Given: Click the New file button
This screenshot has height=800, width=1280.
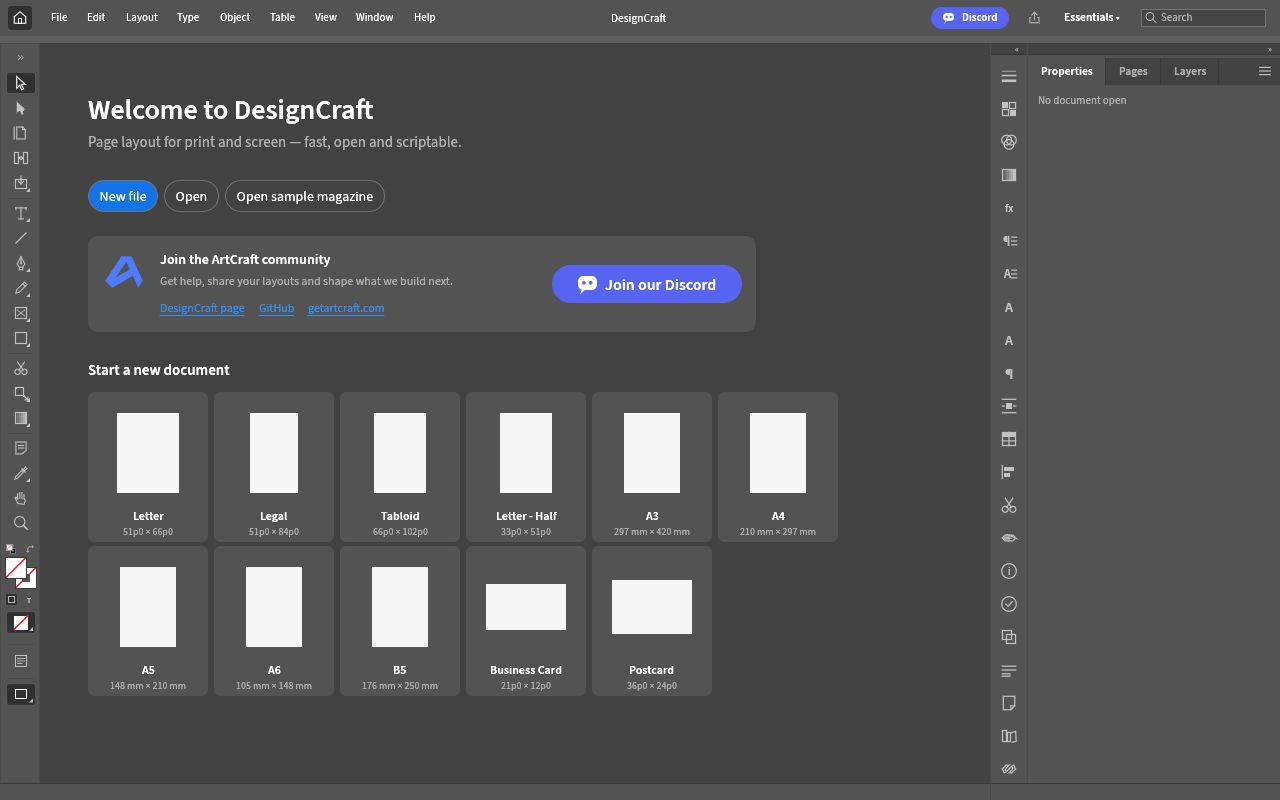Looking at the screenshot, I should tap(123, 196).
